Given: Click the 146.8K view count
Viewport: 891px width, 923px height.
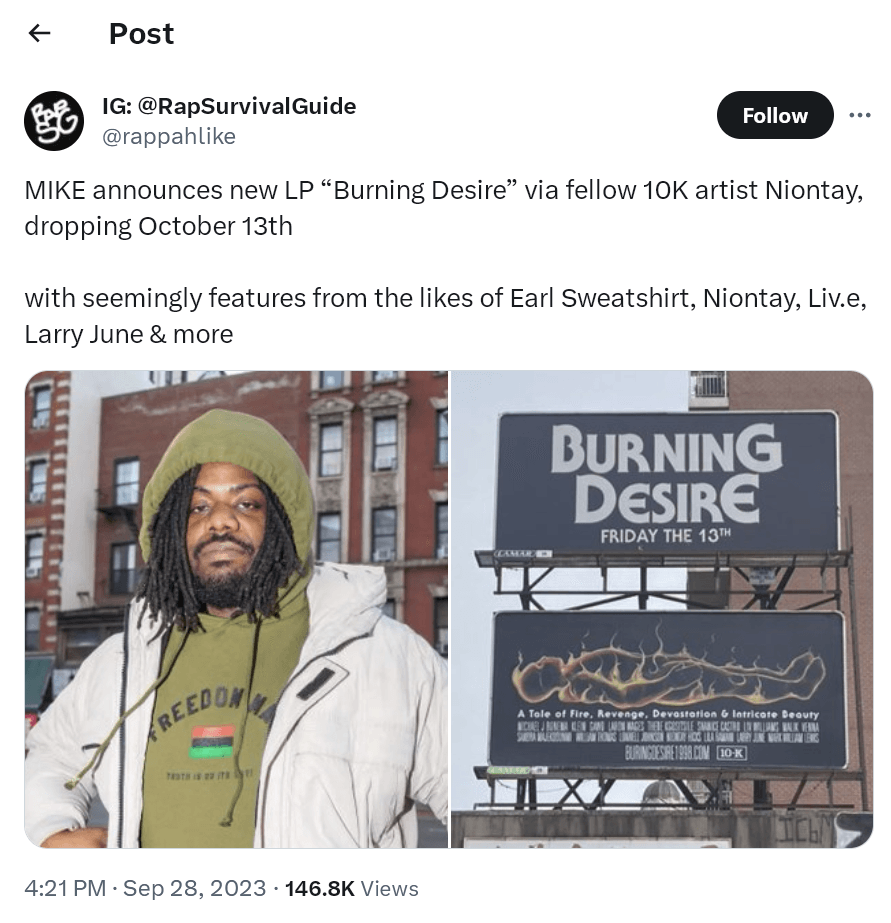Looking at the screenshot, I should click(x=320, y=888).
